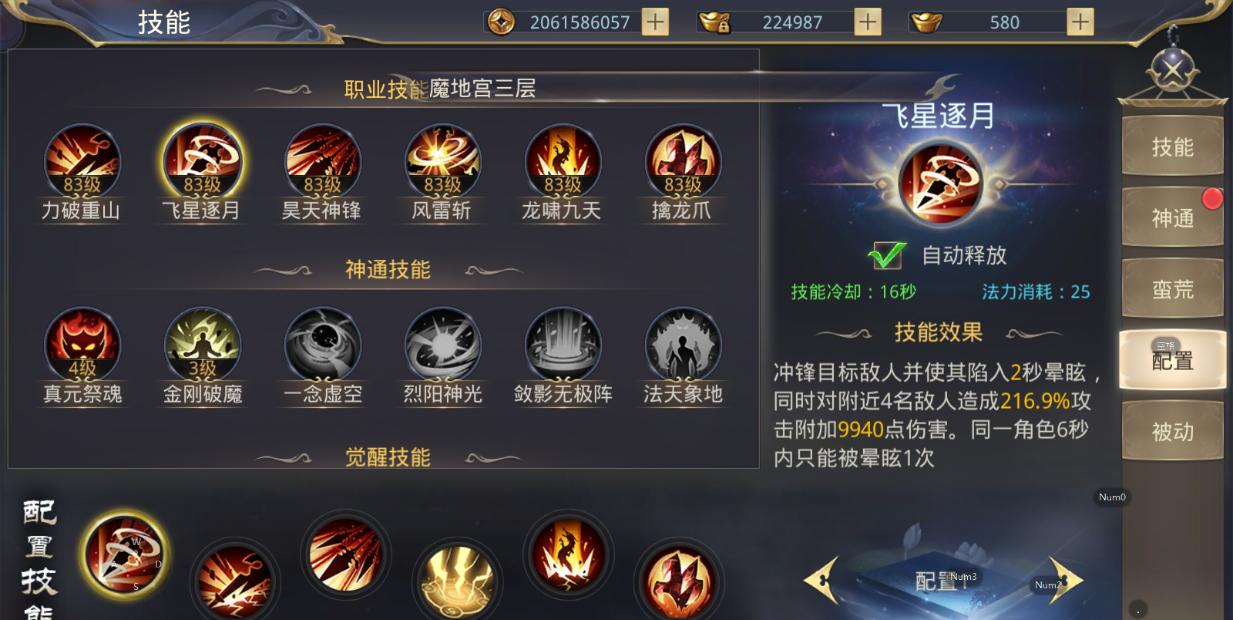Screen dimensions: 1233x620
Task: Select the locked 一念虚空 skill
Action: pyautogui.click(x=322, y=345)
